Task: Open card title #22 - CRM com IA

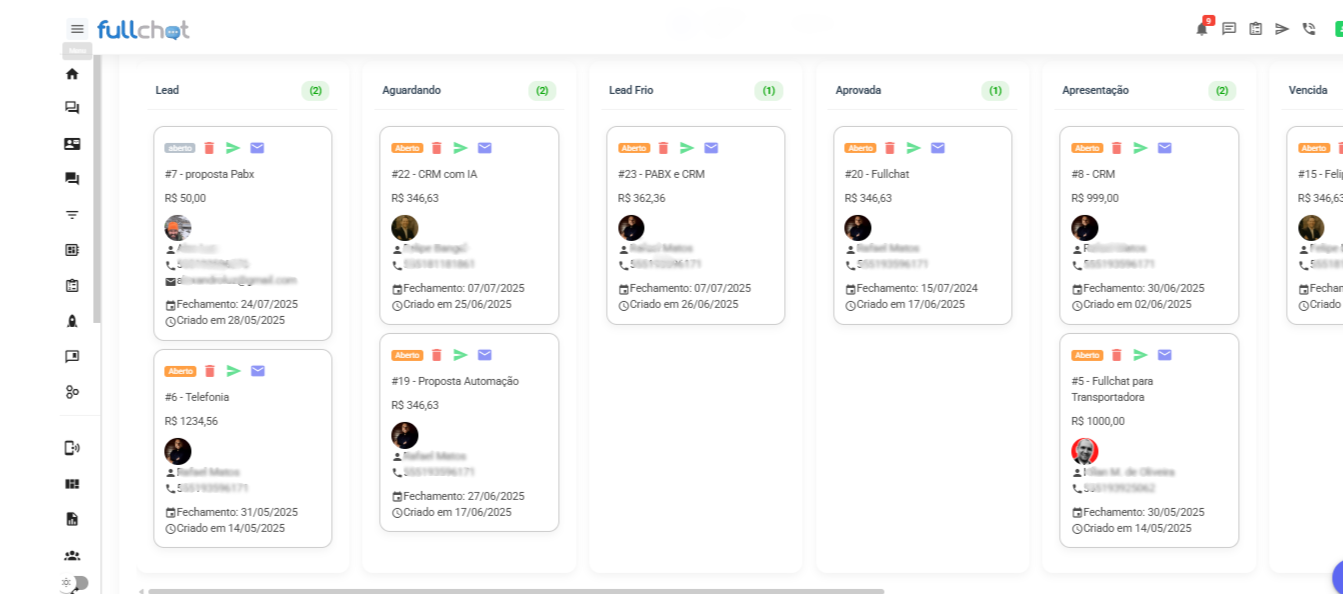Action: [x=434, y=174]
